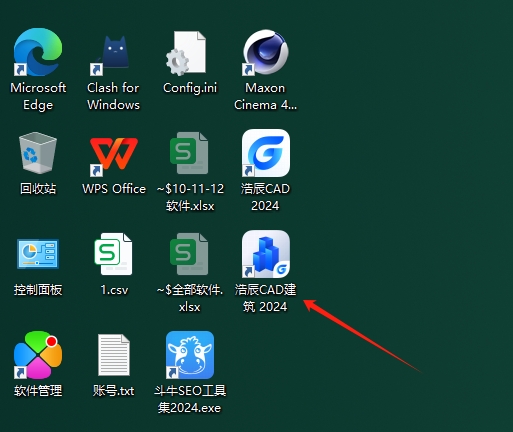The image size is (513, 432).
Task: Open Maxon Cinema 4D shortcut
Action: [265, 52]
